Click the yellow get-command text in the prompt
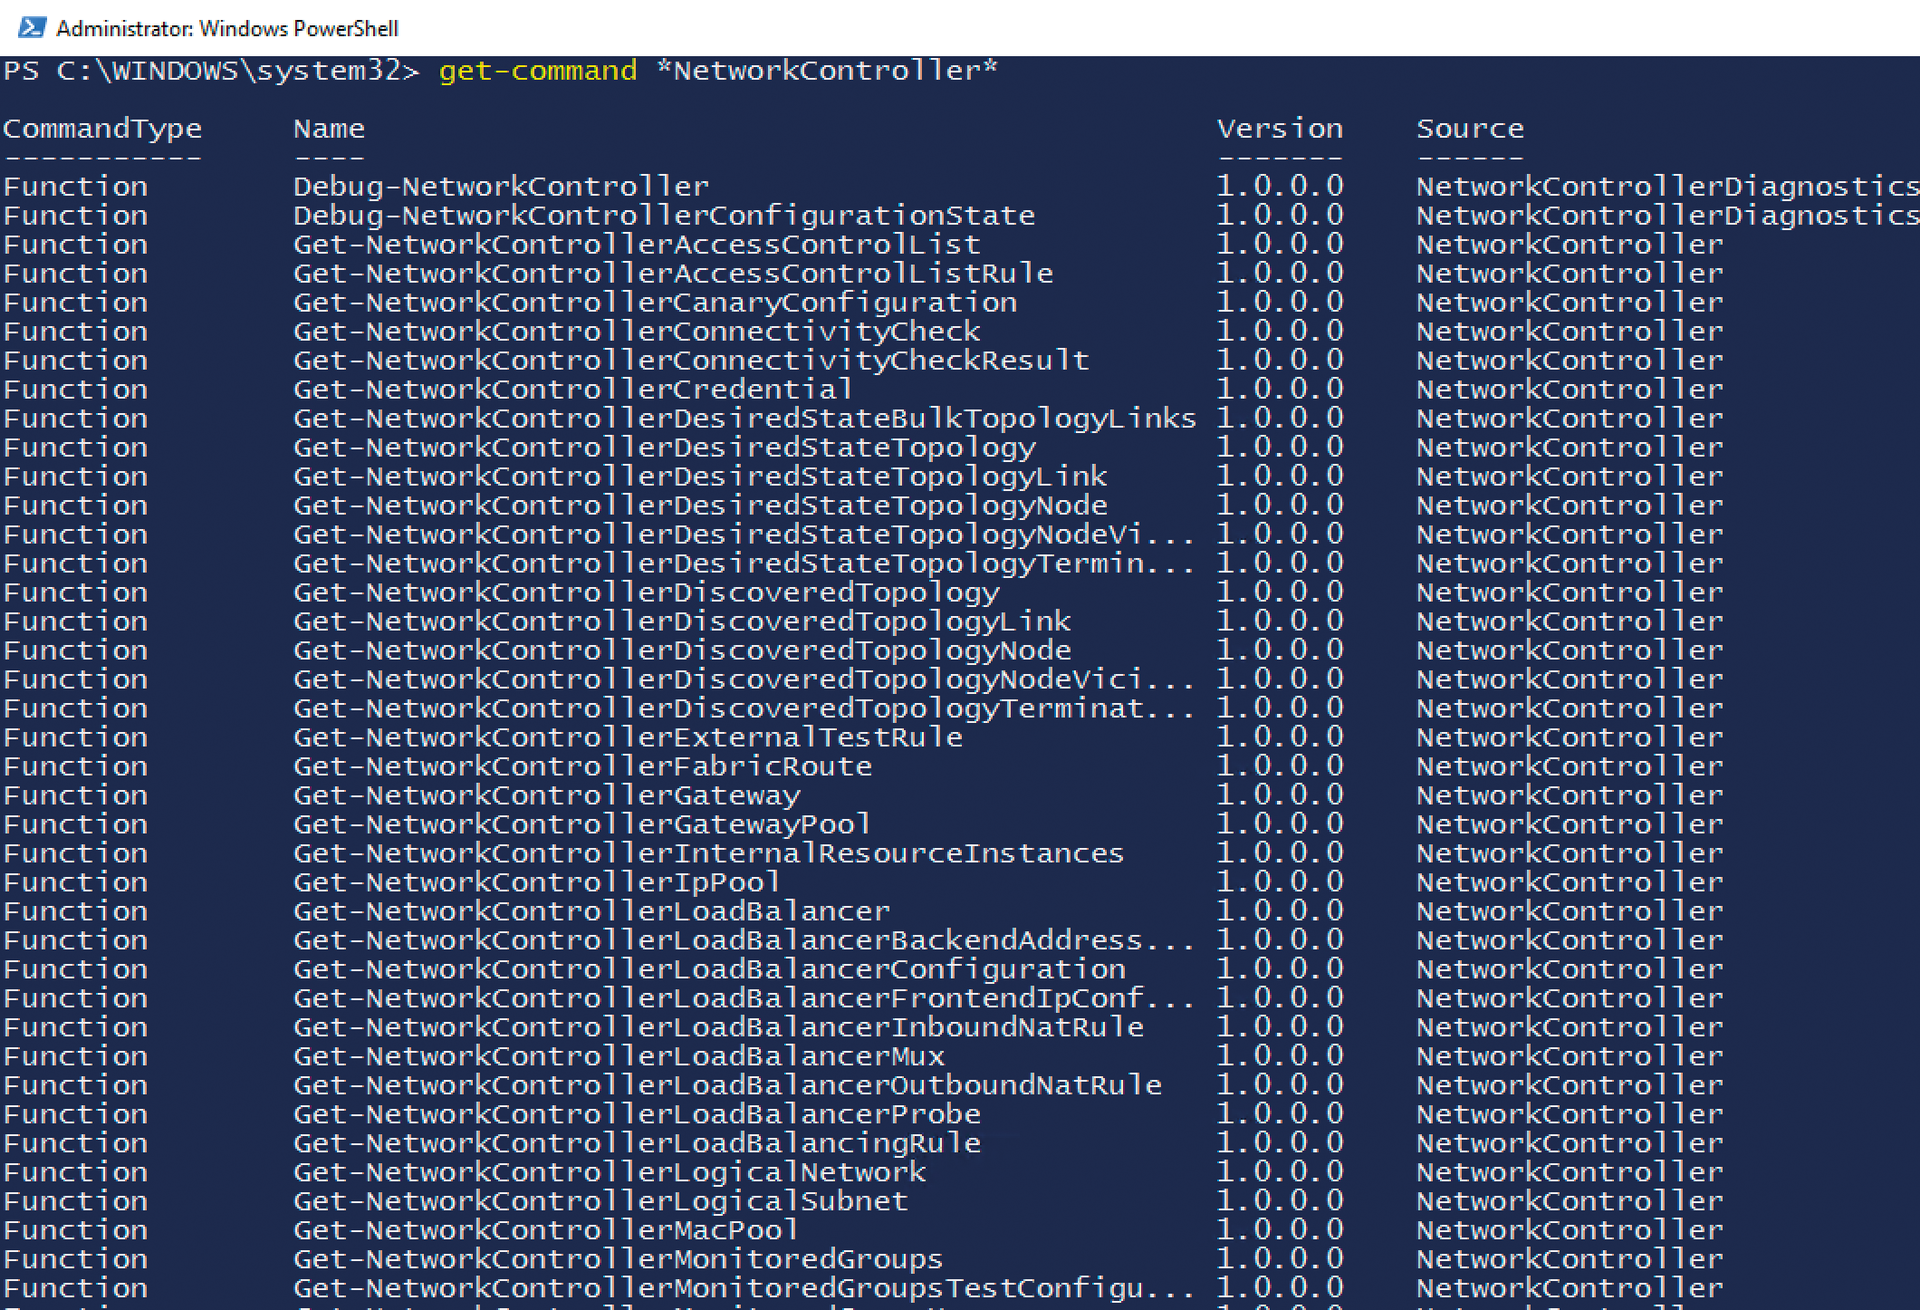The image size is (1920, 1310). (x=536, y=70)
